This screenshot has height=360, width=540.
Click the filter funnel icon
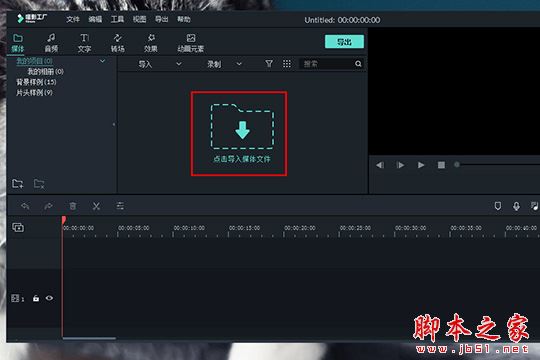[x=269, y=64]
